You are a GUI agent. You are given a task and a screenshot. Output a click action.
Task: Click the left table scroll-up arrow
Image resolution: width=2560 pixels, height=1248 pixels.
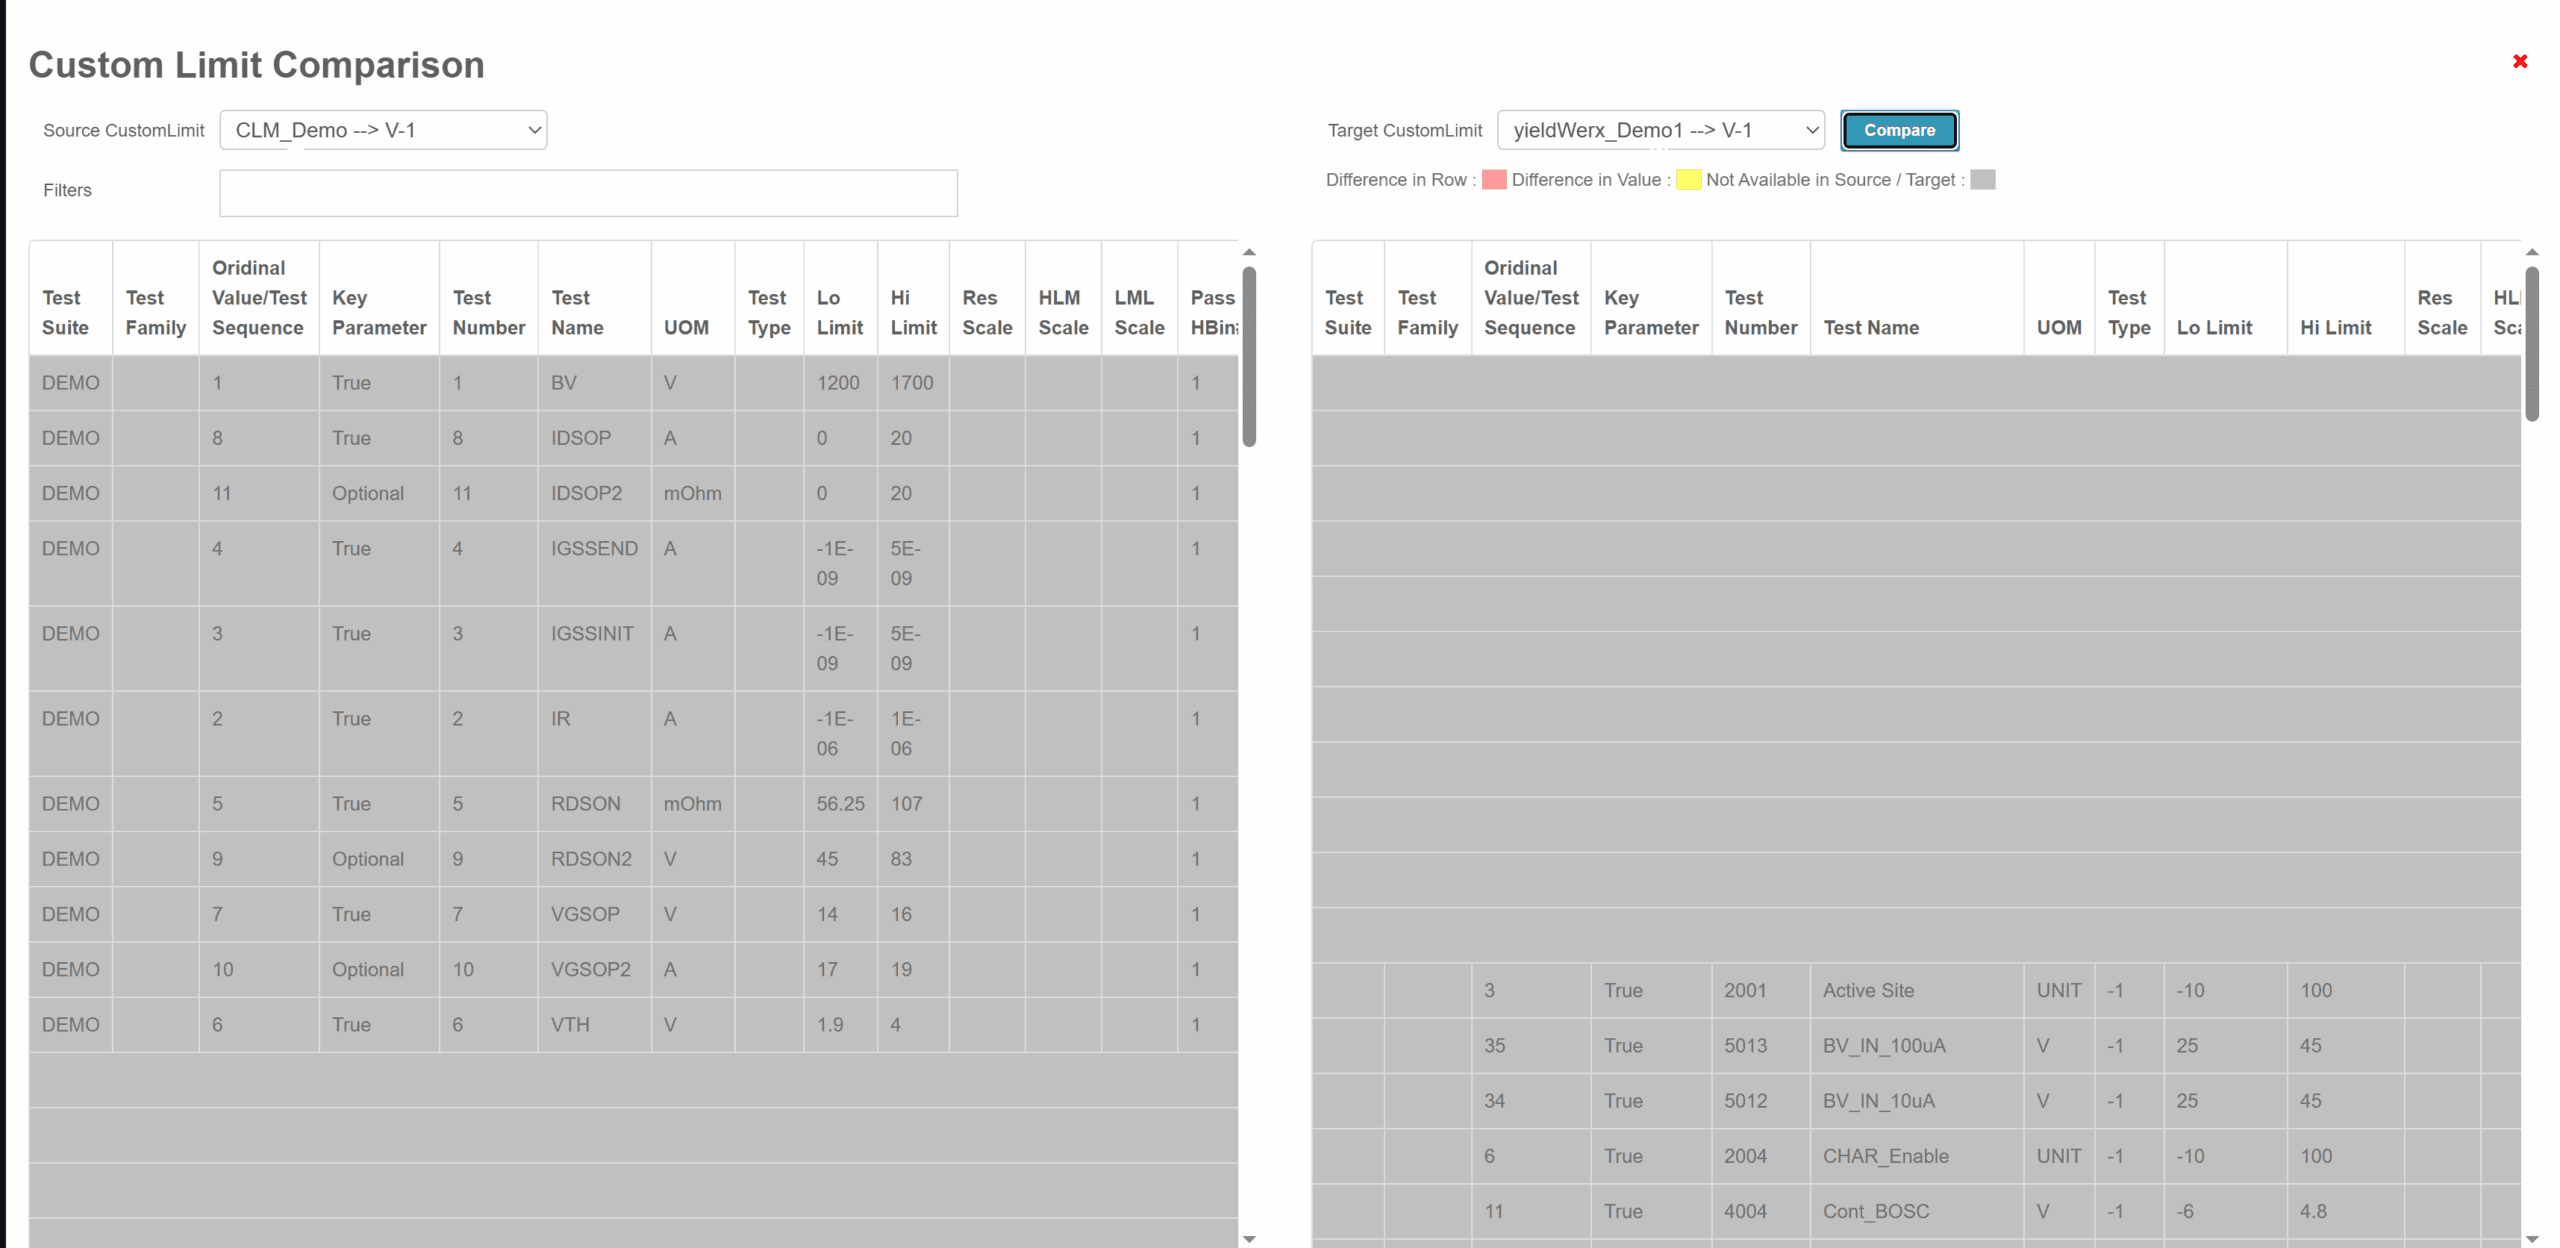click(1249, 252)
